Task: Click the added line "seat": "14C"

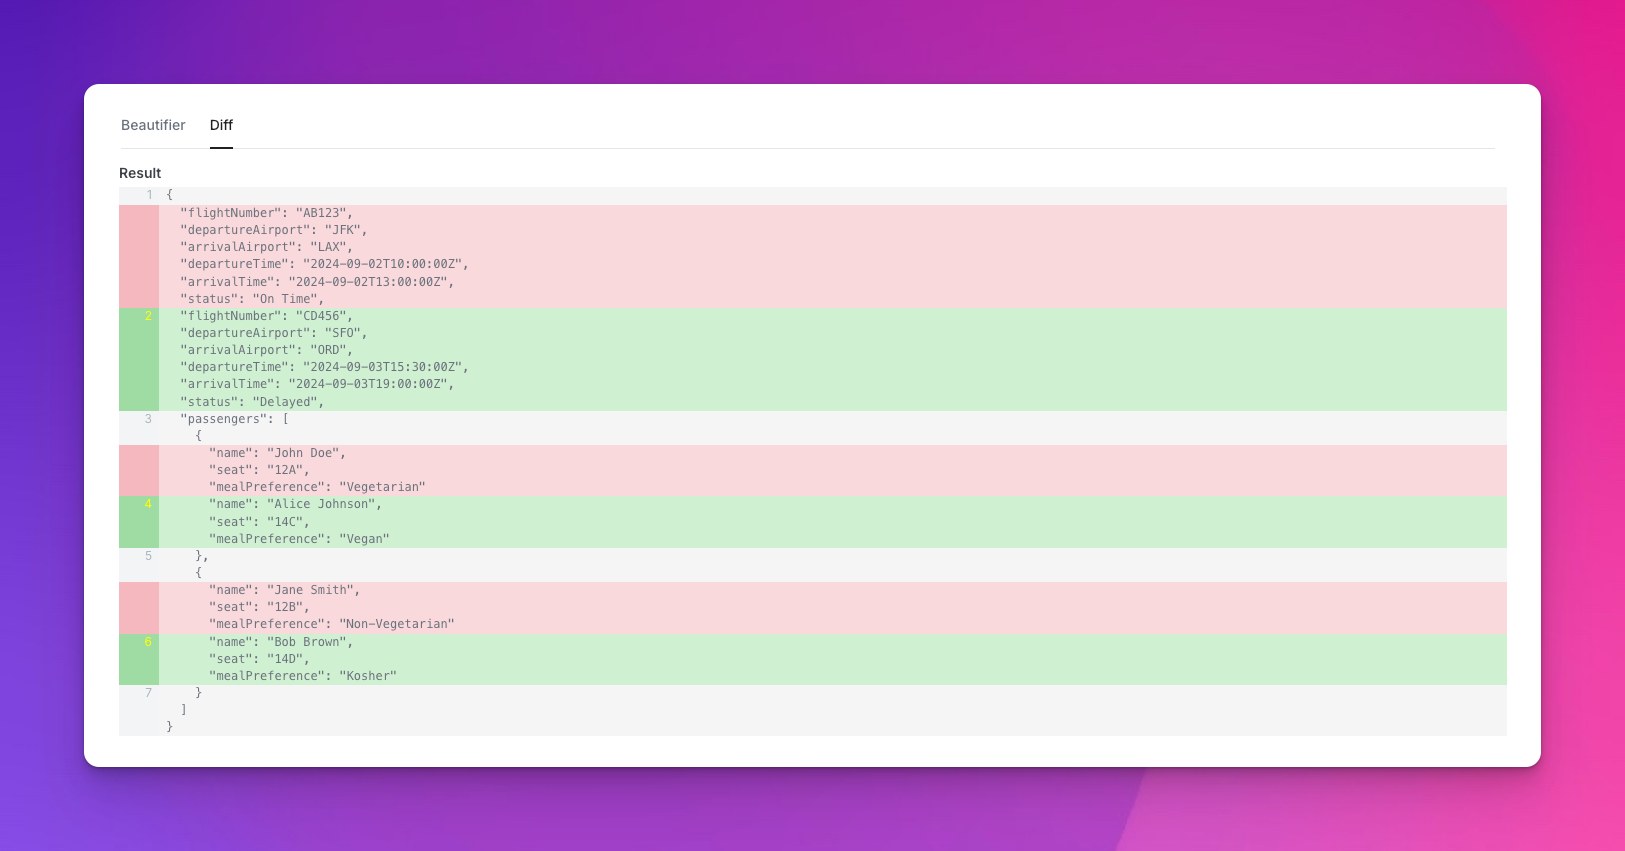Action: 259,522
